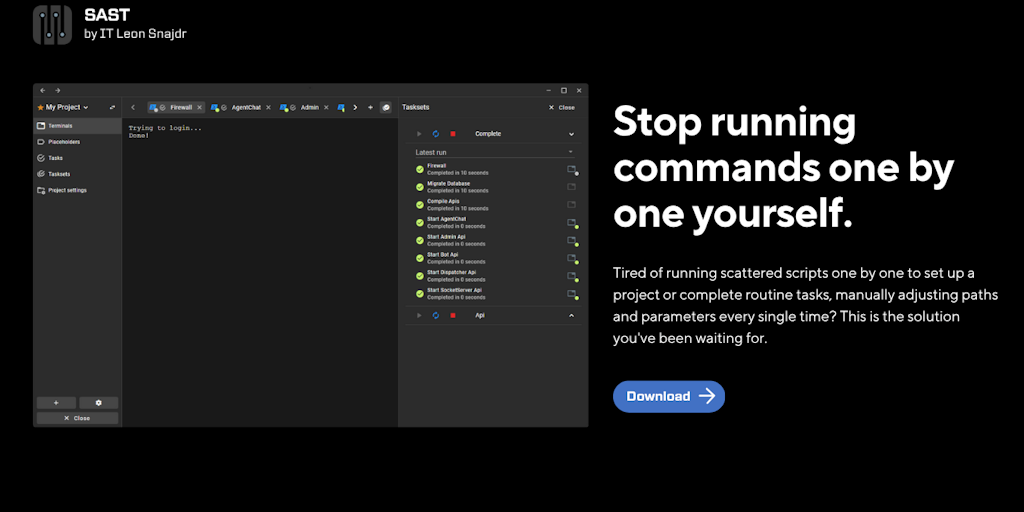
Task: Close the Admin terminal tab
Action: (325, 107)
